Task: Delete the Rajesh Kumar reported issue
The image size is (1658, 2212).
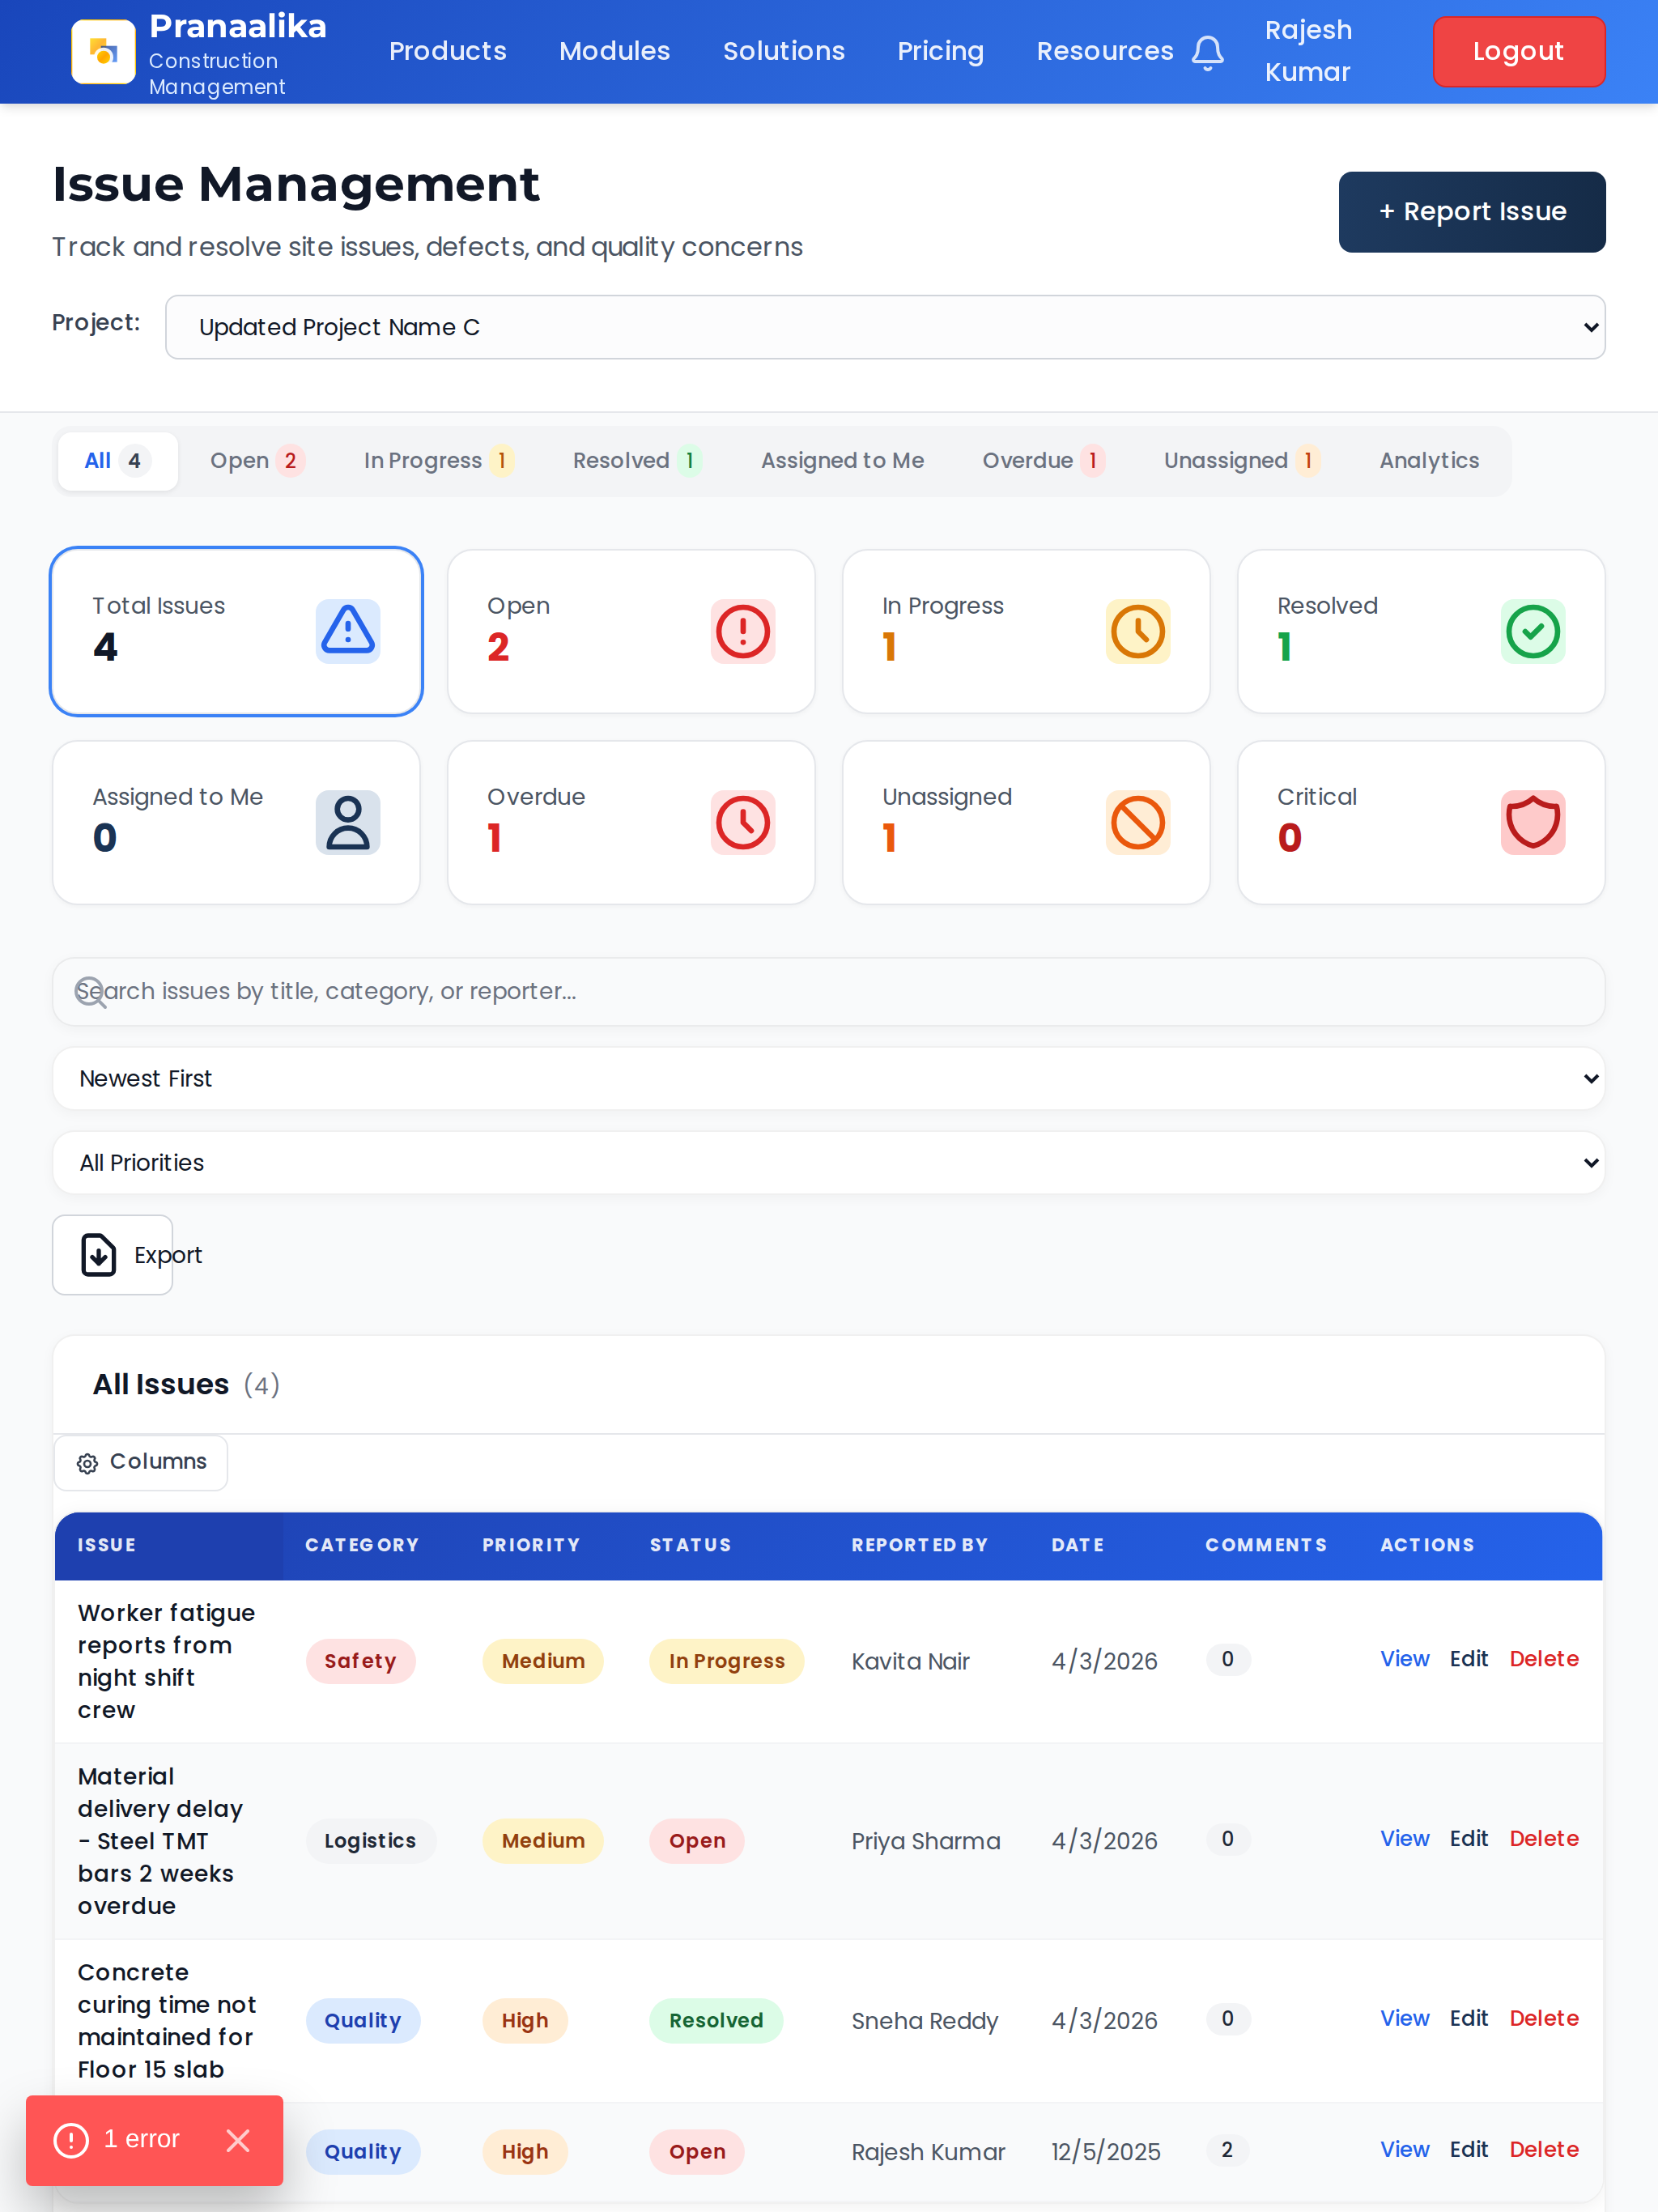Action: (x=1544, y=2150)
